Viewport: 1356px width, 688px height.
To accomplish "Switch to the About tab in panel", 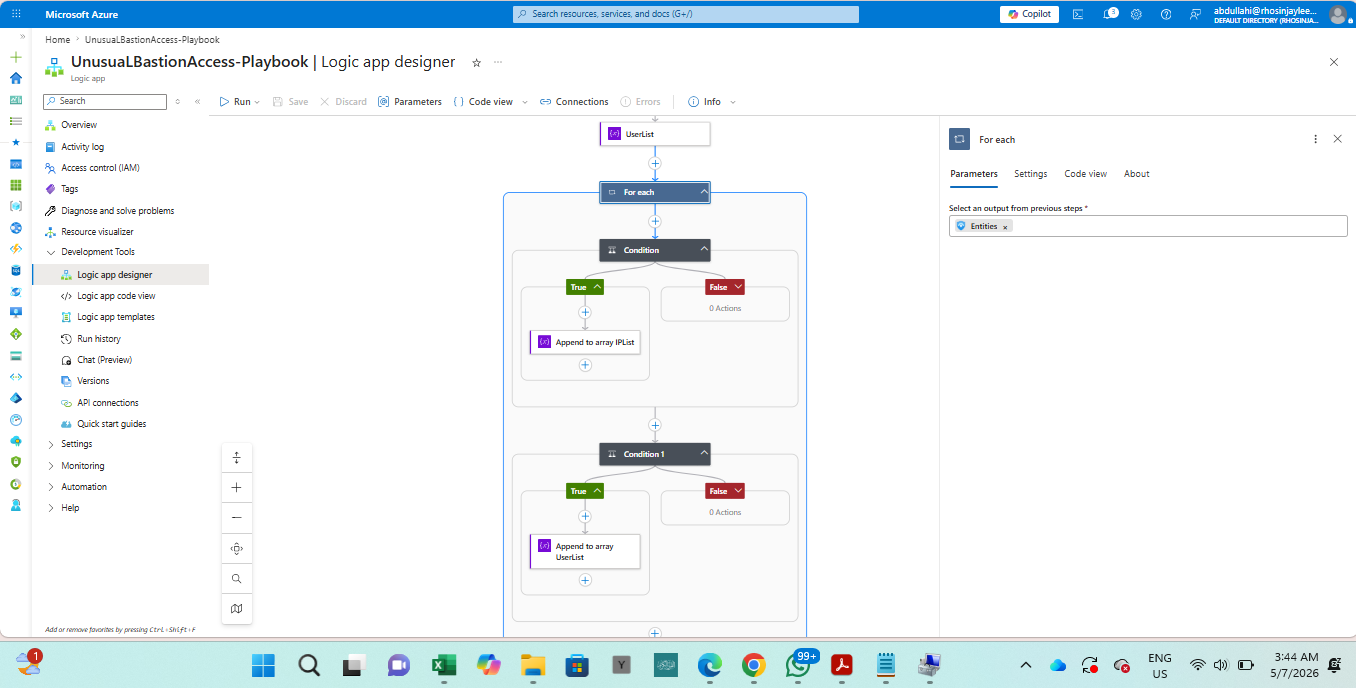I will tap(1136, 174).
